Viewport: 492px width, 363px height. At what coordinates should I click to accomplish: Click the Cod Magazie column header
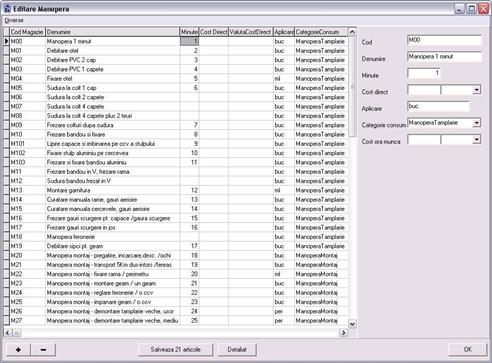(x=27, y=32)
